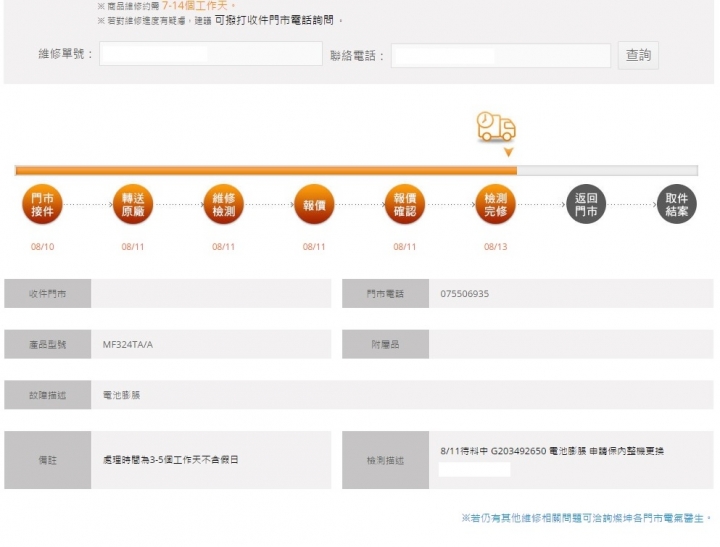
Task: Click the 故障描述 label cell
Action: coord(47,395)
